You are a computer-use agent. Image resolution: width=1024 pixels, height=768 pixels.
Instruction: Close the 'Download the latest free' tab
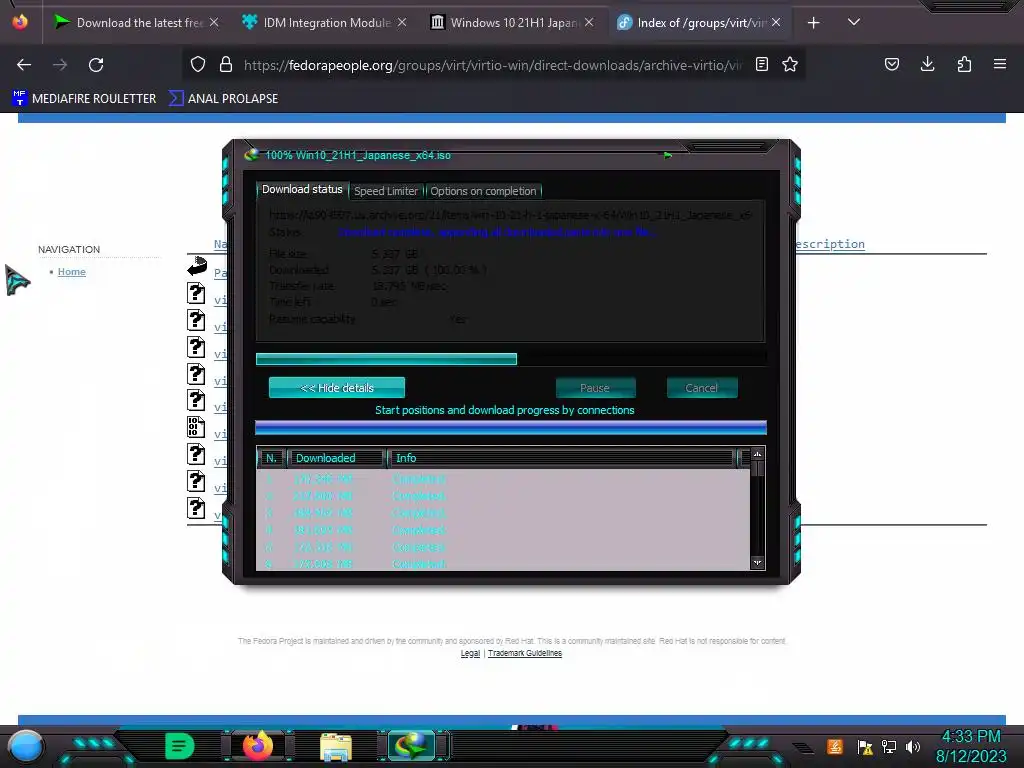point(214,22)
